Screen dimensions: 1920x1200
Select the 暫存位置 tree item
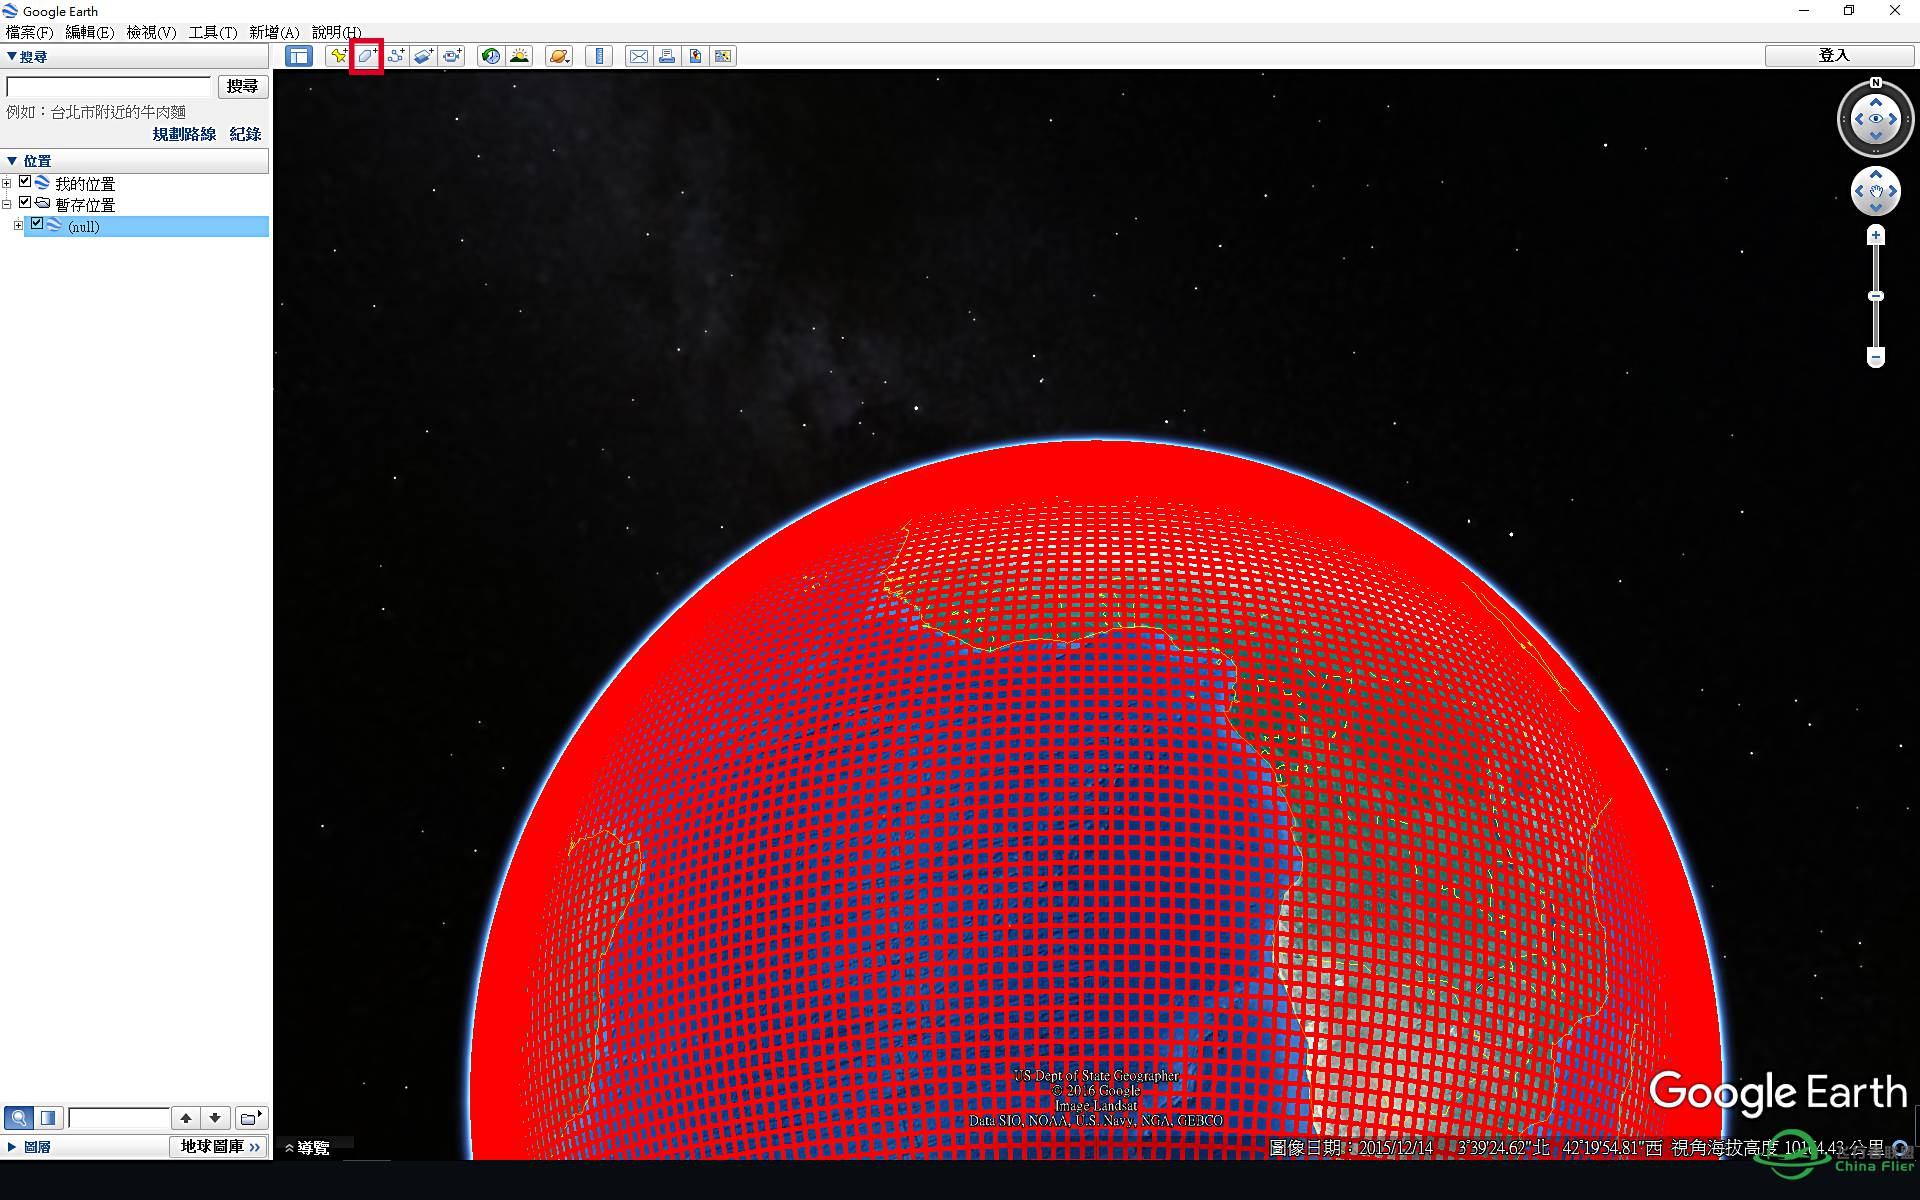click(85, 205)
